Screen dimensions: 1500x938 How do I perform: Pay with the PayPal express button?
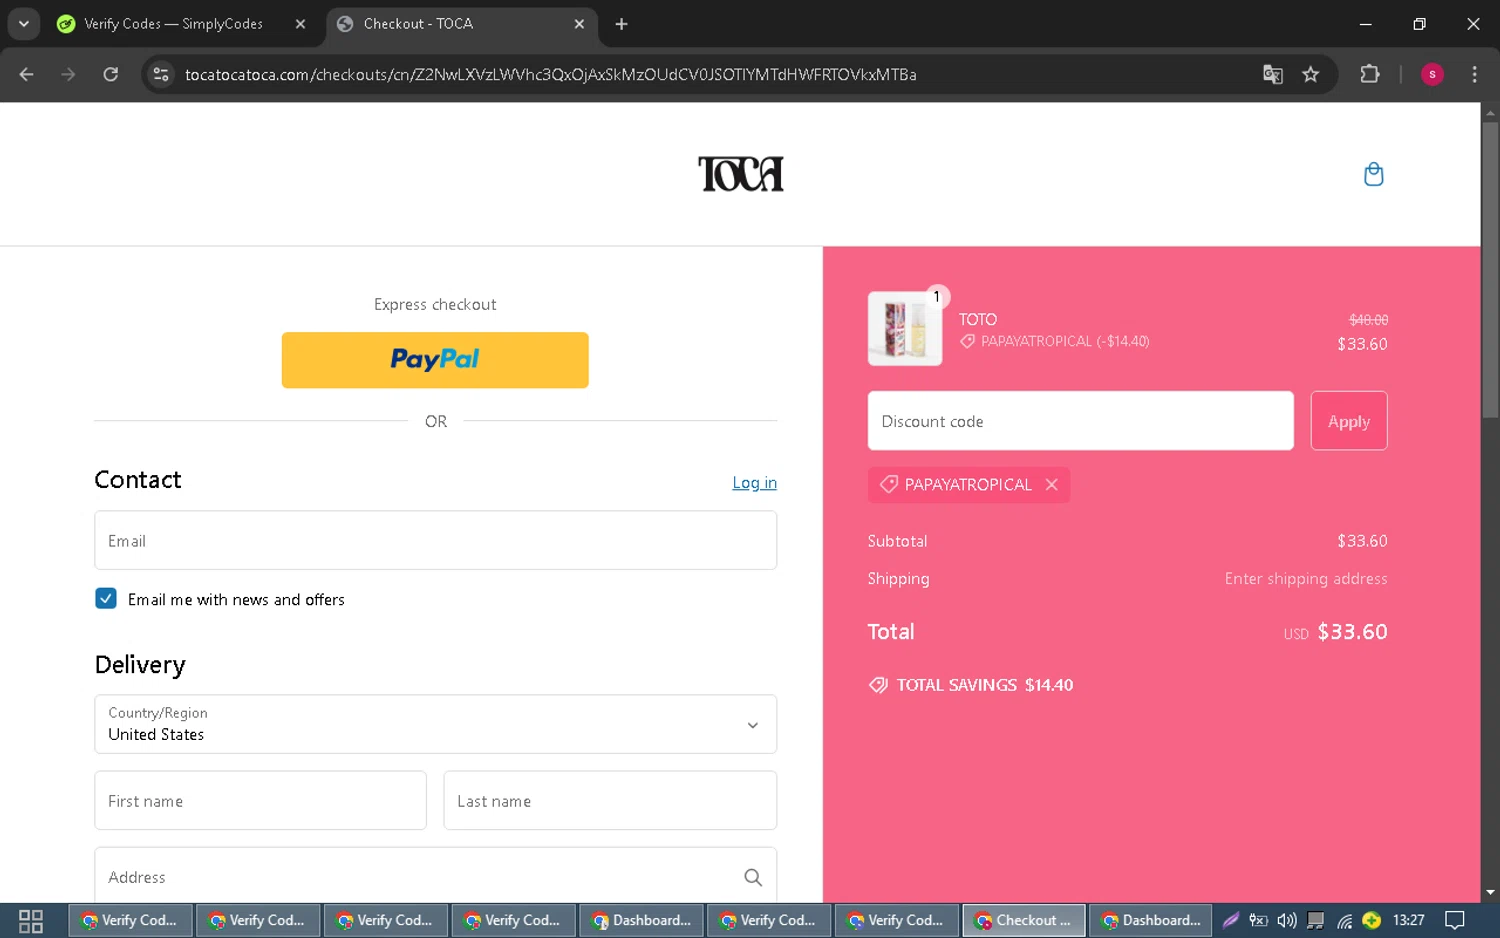point(435,360)
